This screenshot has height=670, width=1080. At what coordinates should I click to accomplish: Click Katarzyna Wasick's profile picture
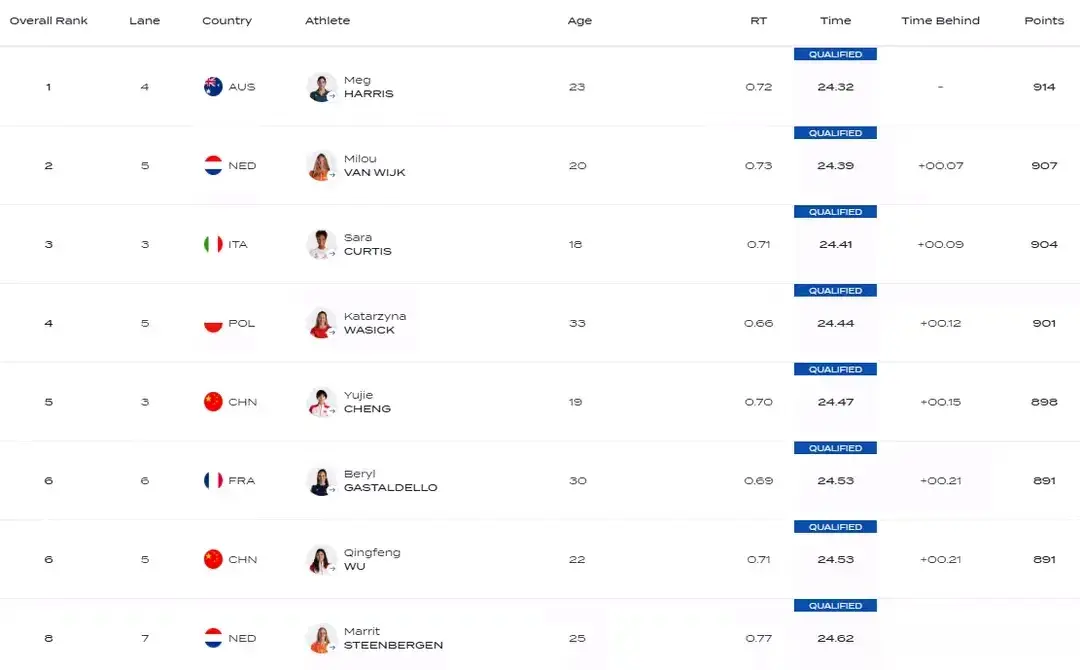(x=321, y=323)
